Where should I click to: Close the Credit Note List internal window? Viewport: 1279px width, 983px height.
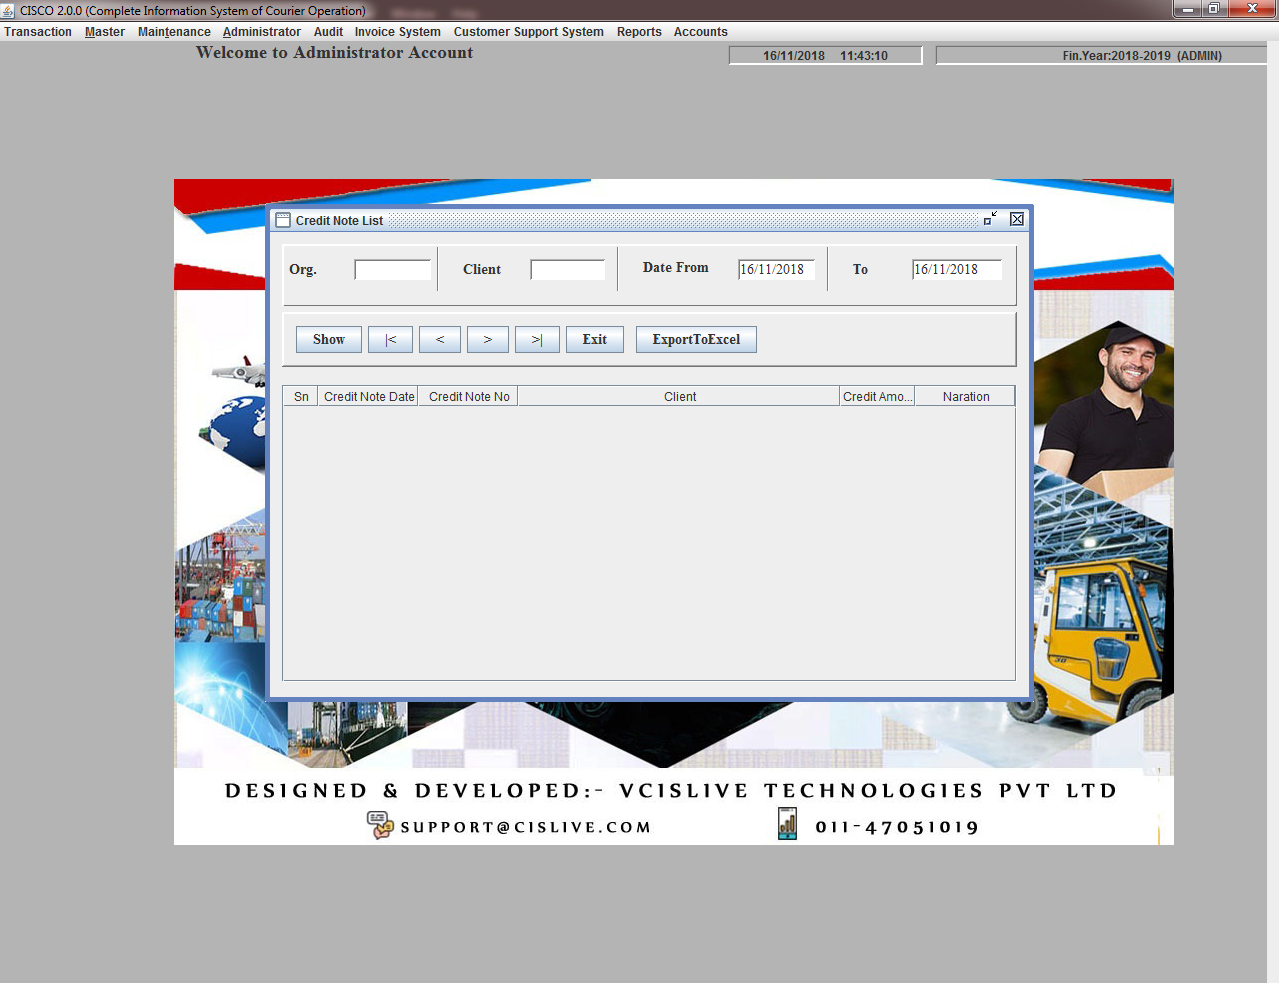click(1017, 219)
